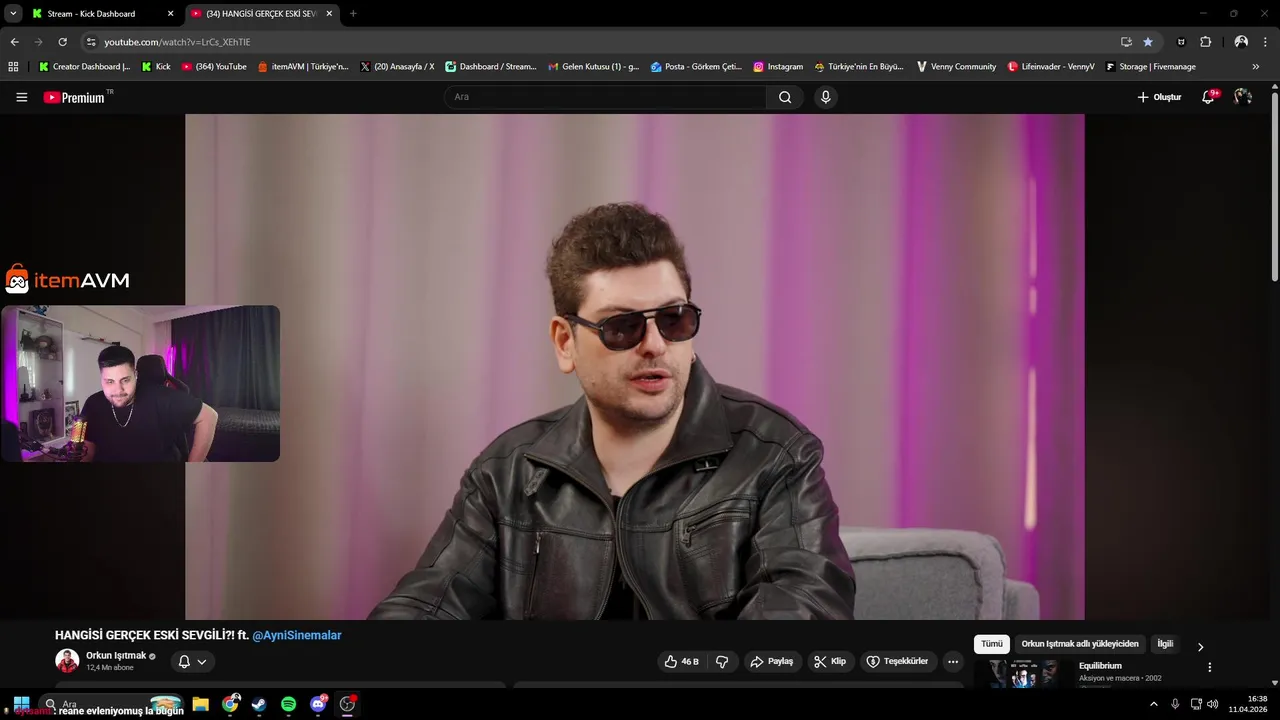Open the Windows Start menu

[x=21, y=704]
